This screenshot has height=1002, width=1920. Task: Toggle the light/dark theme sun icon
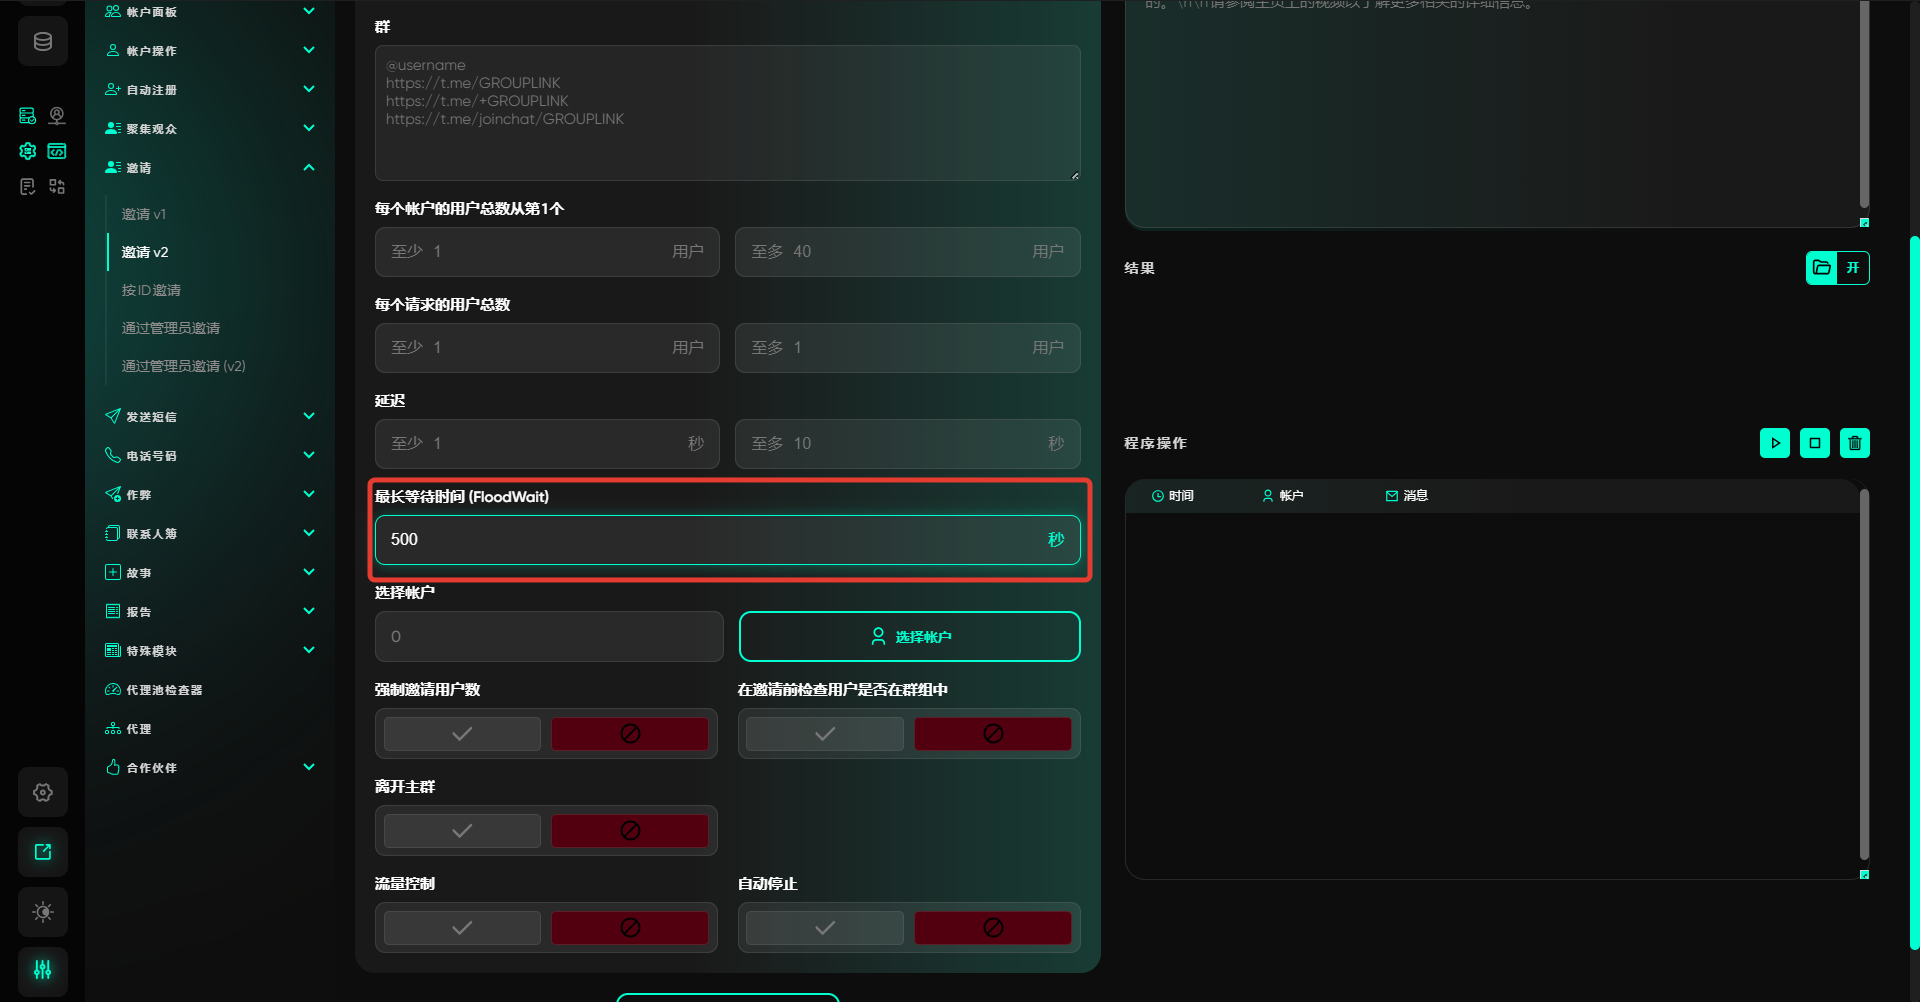click(43, 912)
